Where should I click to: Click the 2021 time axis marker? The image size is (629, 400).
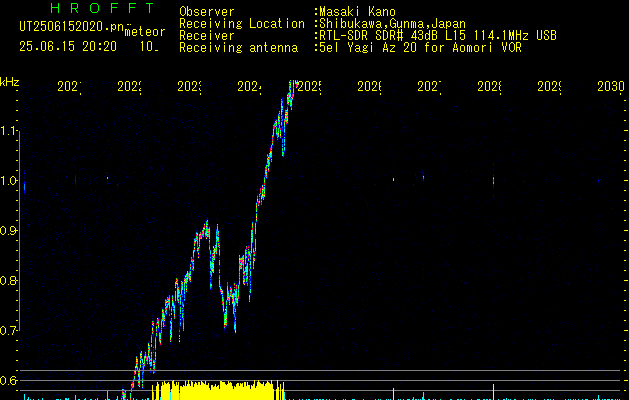tap(69, 86)
